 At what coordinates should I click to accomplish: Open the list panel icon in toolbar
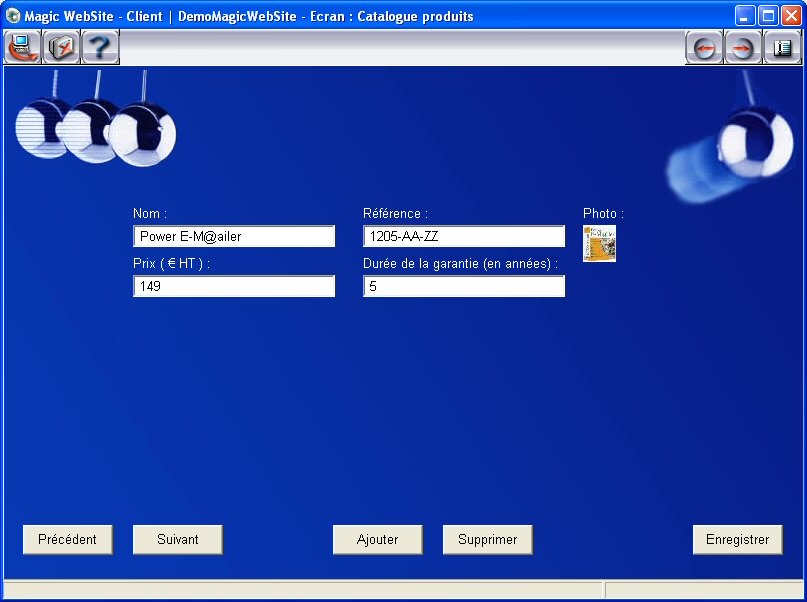[782, 48]
